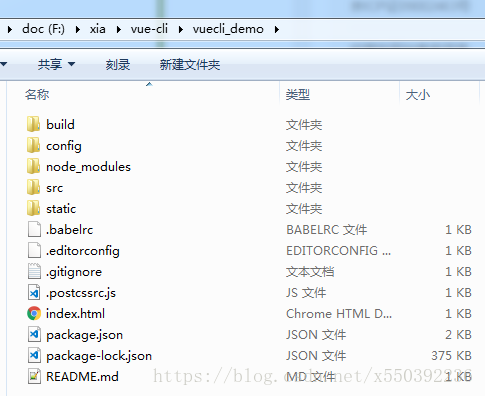
Task: Navigate to vue-cli in address bar
Action: (149, 29)
